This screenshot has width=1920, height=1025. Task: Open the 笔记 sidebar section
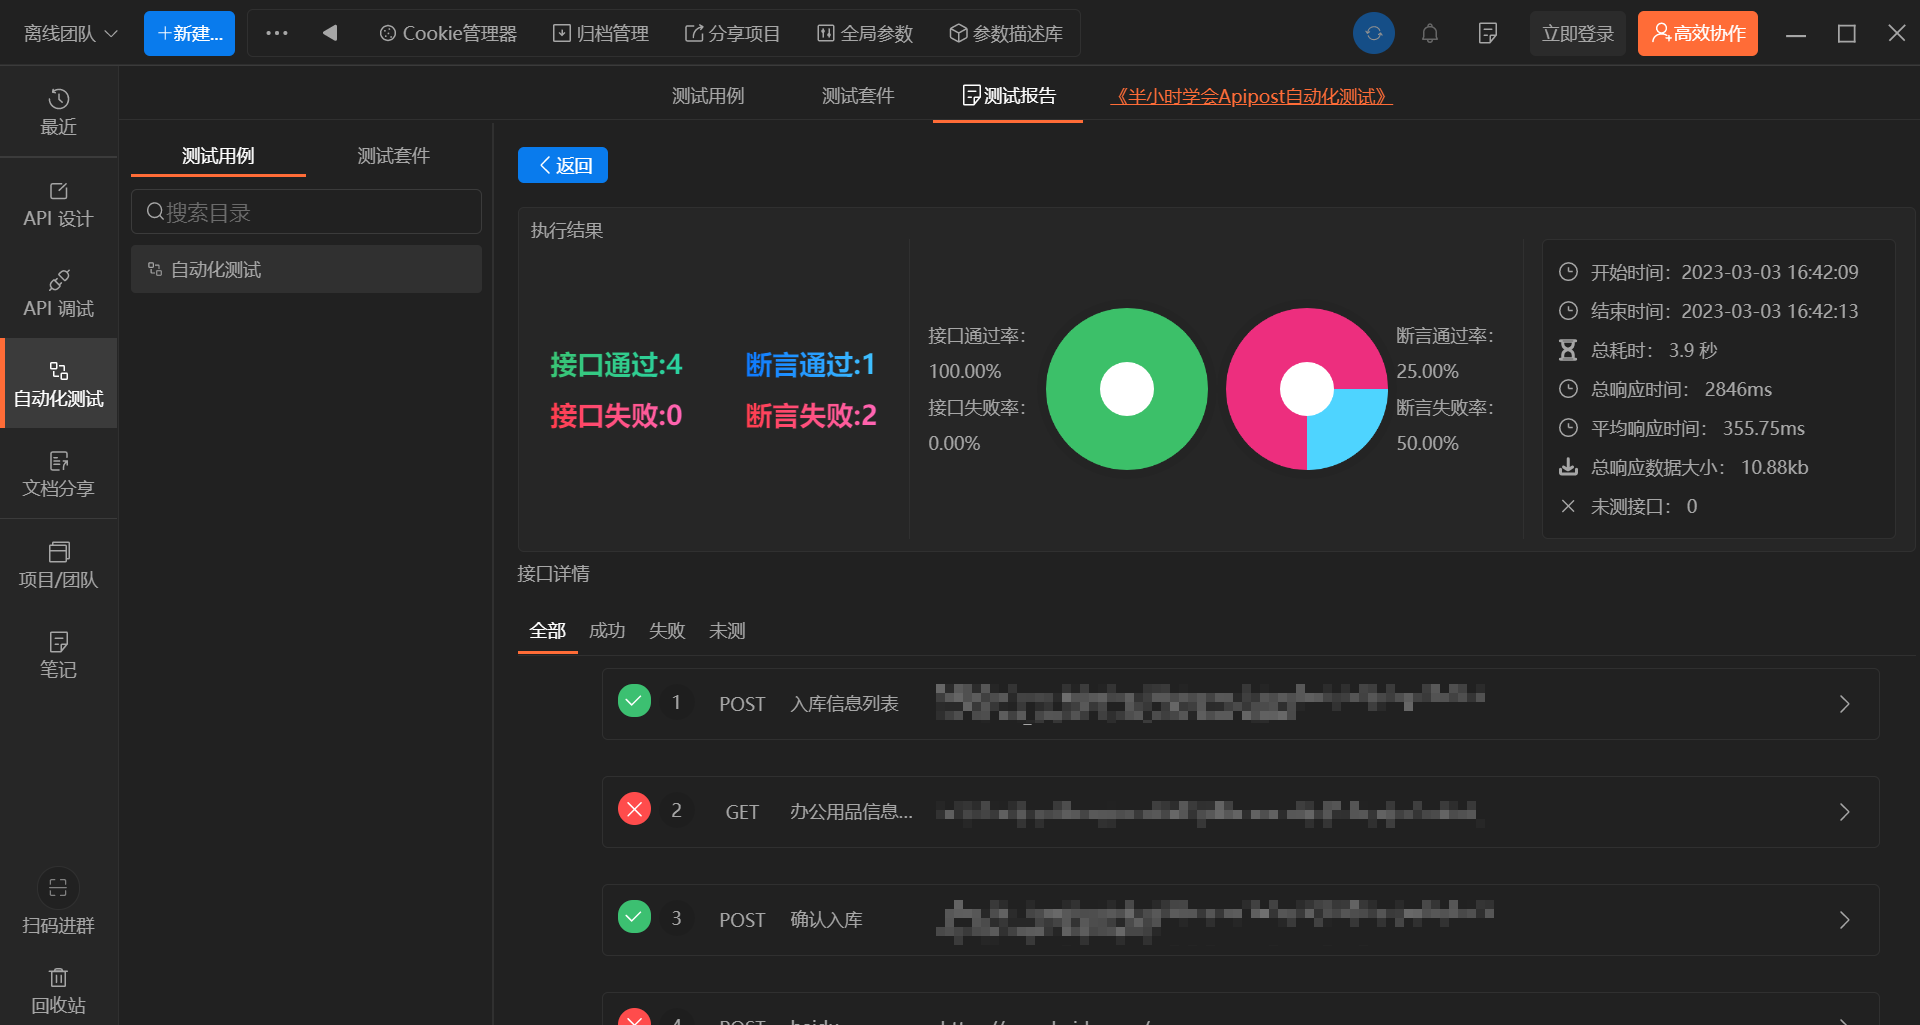[x=58, y=655]
